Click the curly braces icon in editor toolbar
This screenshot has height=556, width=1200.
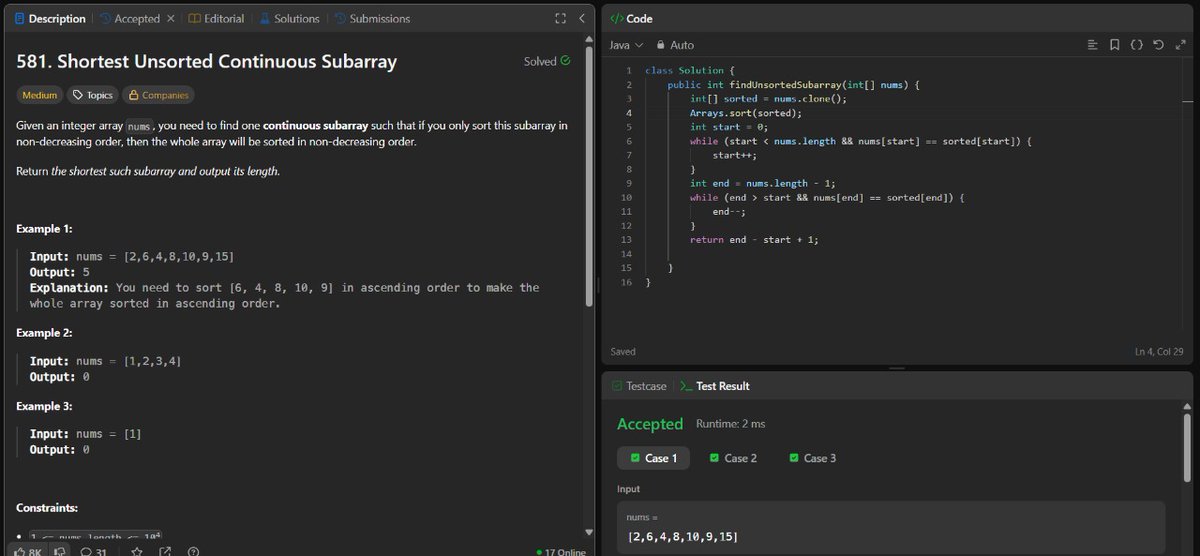tap(1137, 45)
